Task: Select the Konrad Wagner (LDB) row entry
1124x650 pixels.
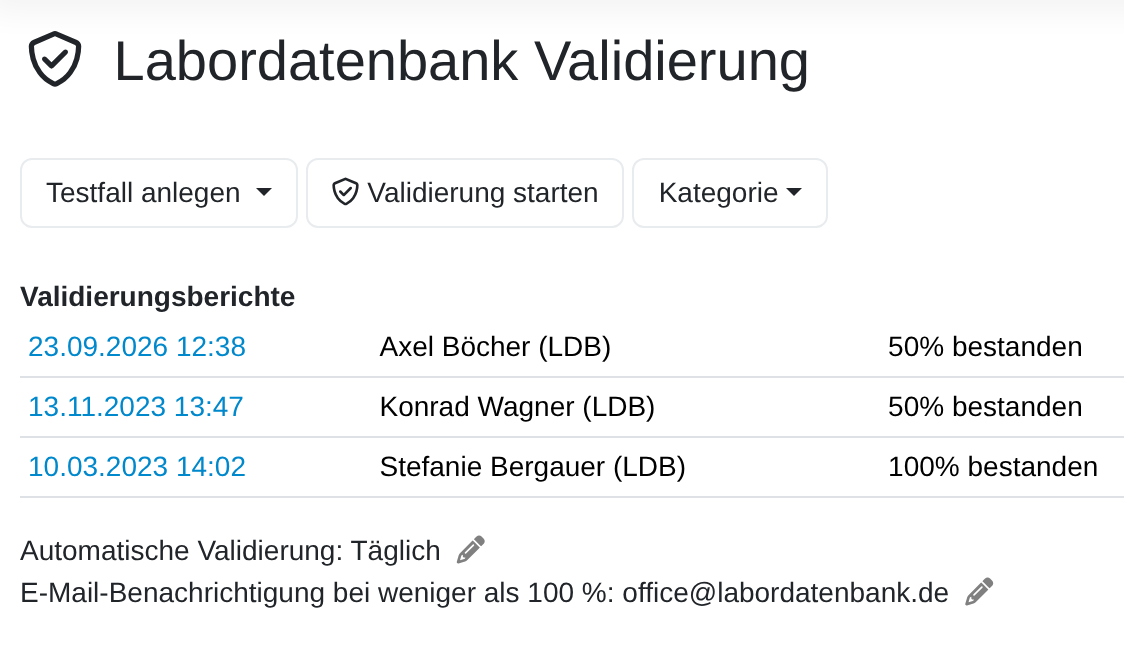Action: [x=518, y=407]
